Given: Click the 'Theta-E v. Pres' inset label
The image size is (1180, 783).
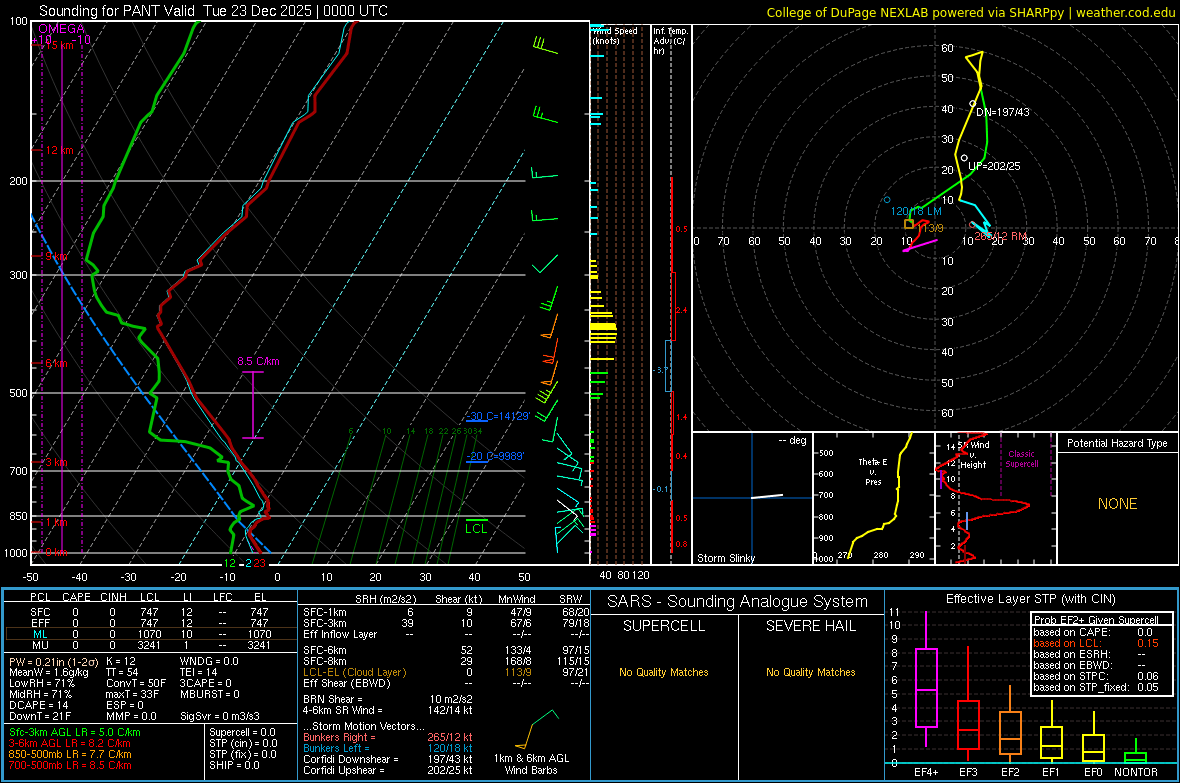Looking at the screenshot, I should pyautogui.click(x=873, y=472).
